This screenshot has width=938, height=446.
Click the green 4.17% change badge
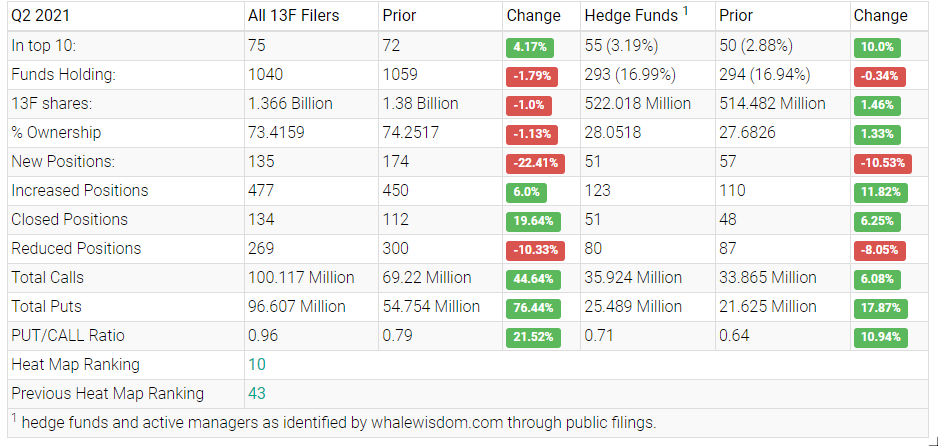(531, 47)
